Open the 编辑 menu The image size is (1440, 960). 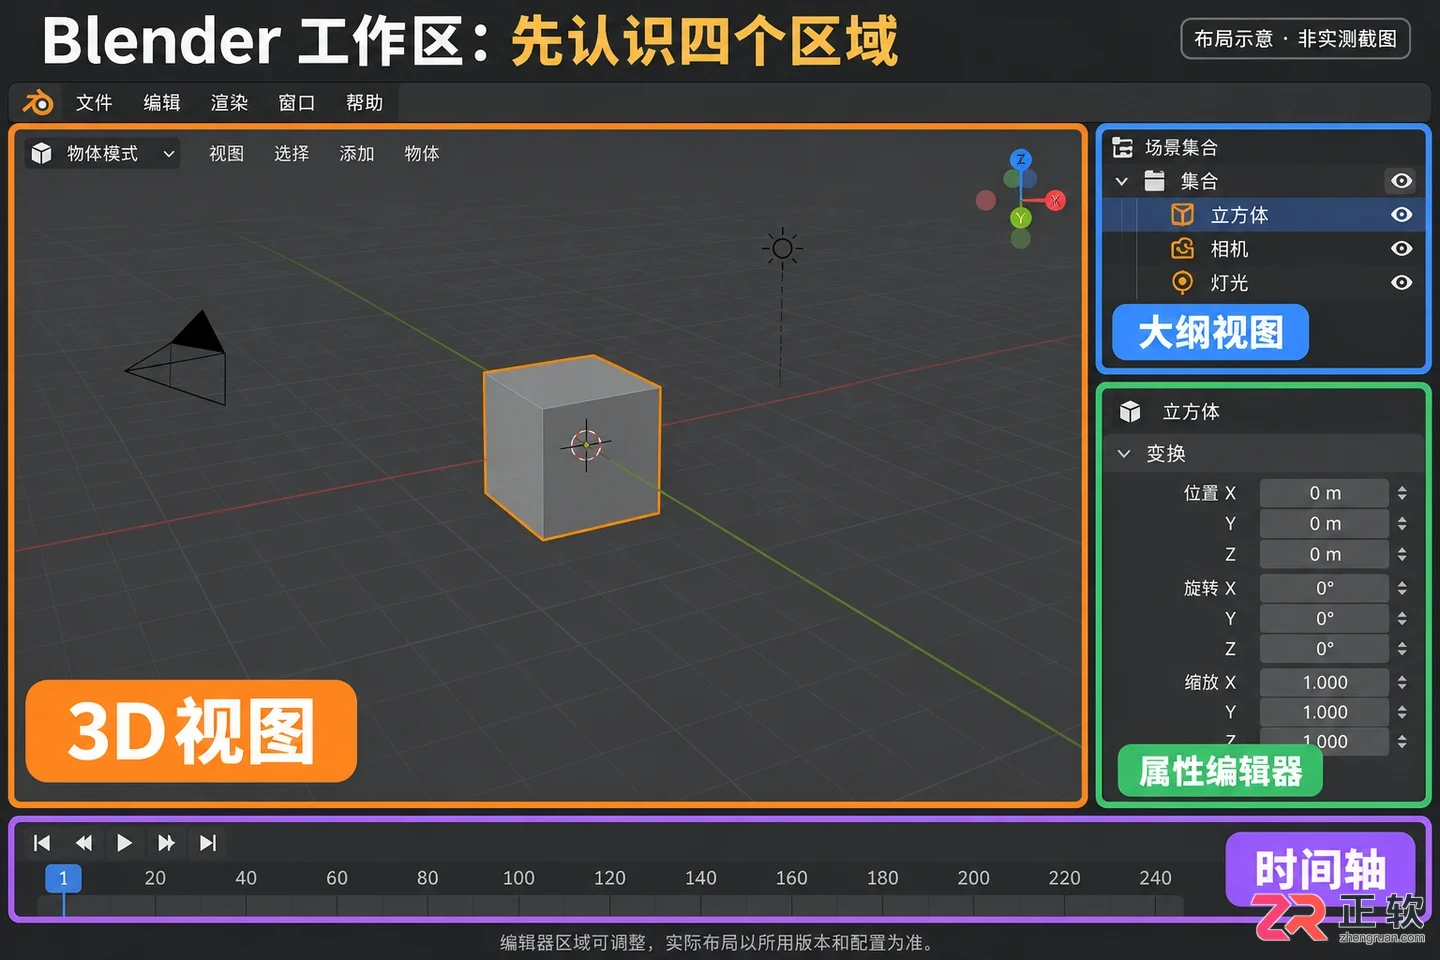[x=161, y=102]
